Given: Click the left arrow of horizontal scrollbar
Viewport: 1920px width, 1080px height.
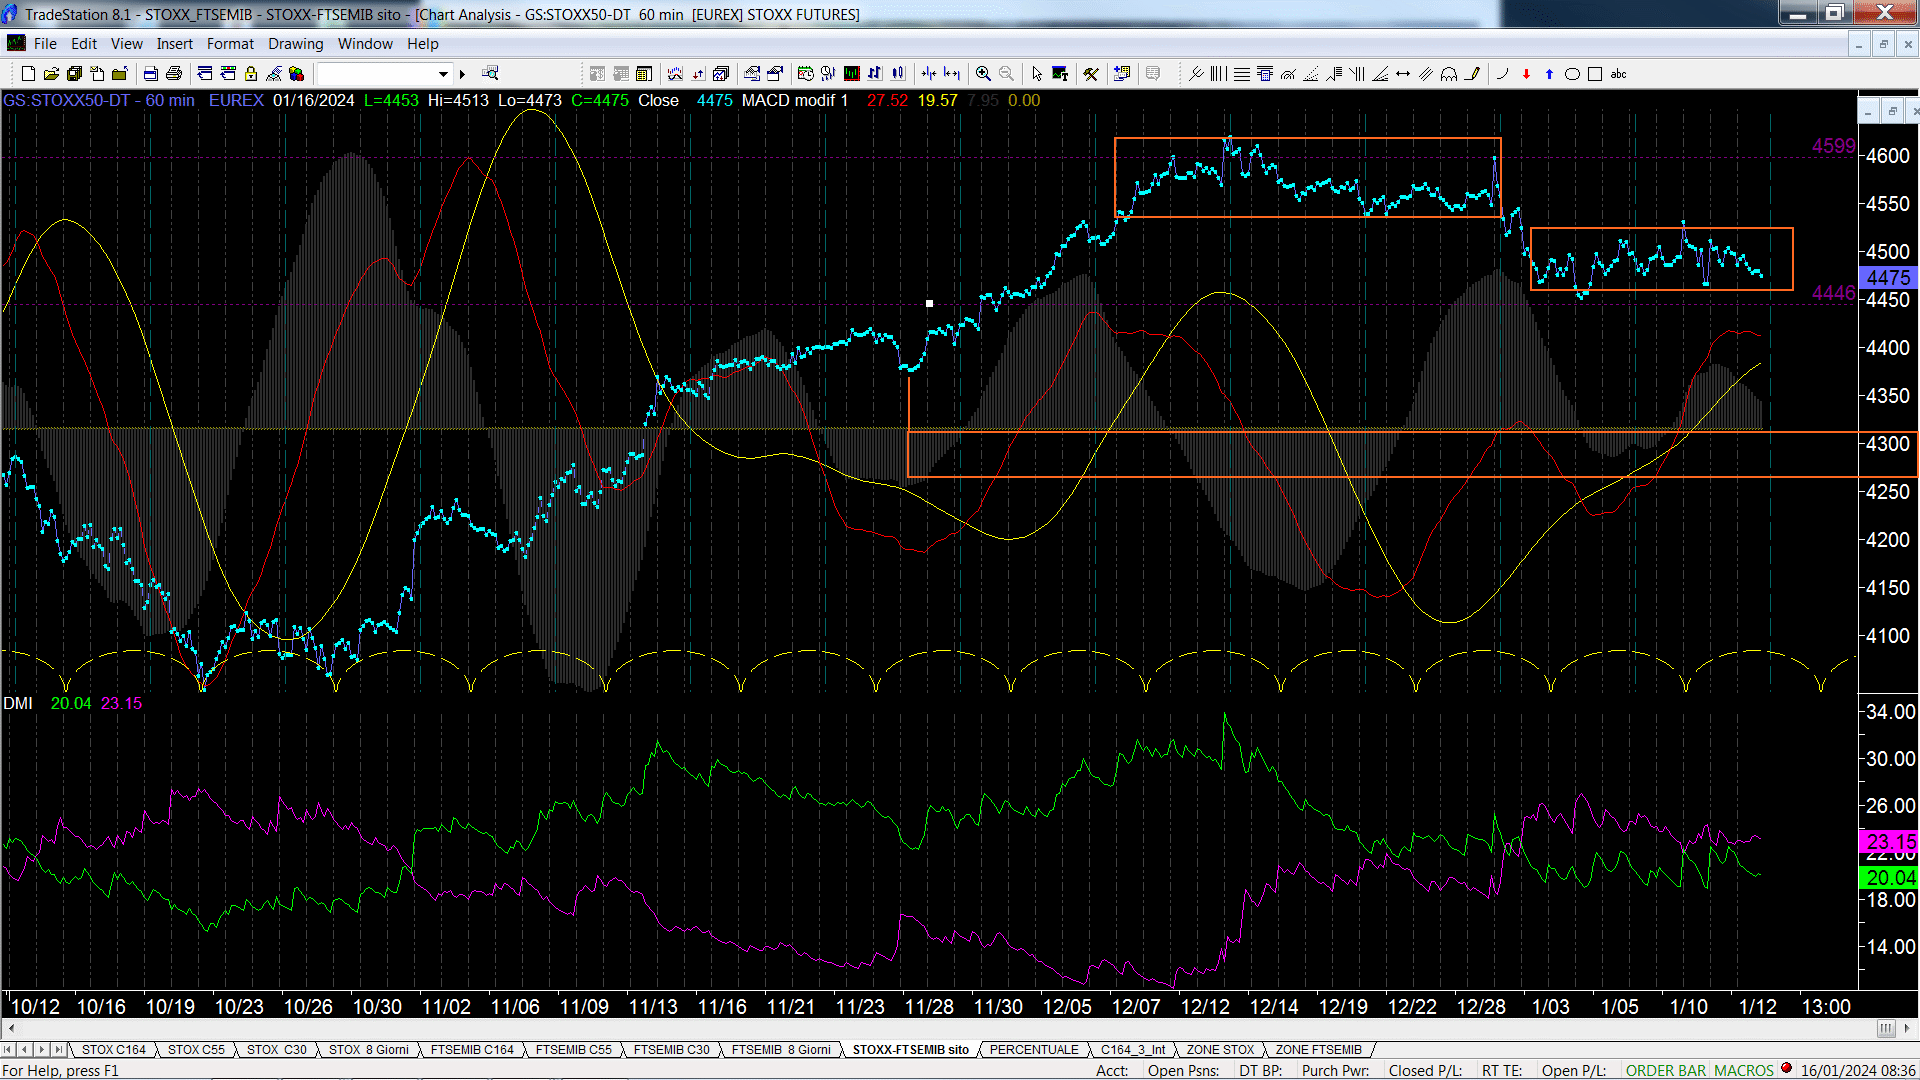Looking at the screenshot, I should coord(11,1028).
